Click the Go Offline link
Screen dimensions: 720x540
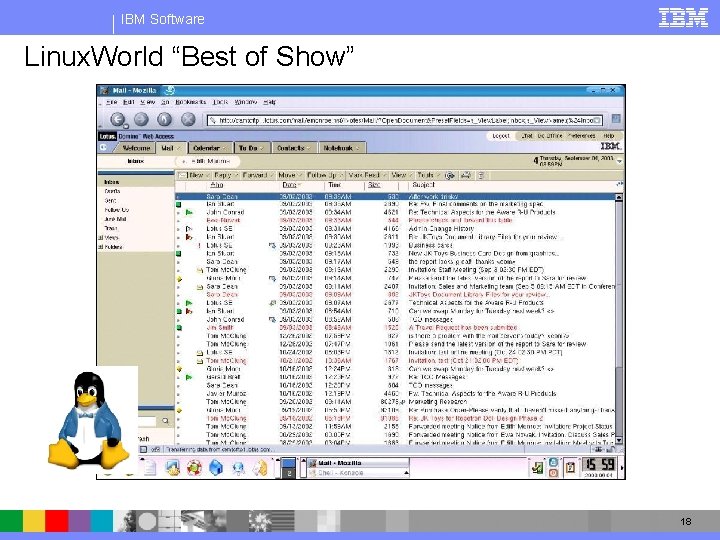(550, 136)
